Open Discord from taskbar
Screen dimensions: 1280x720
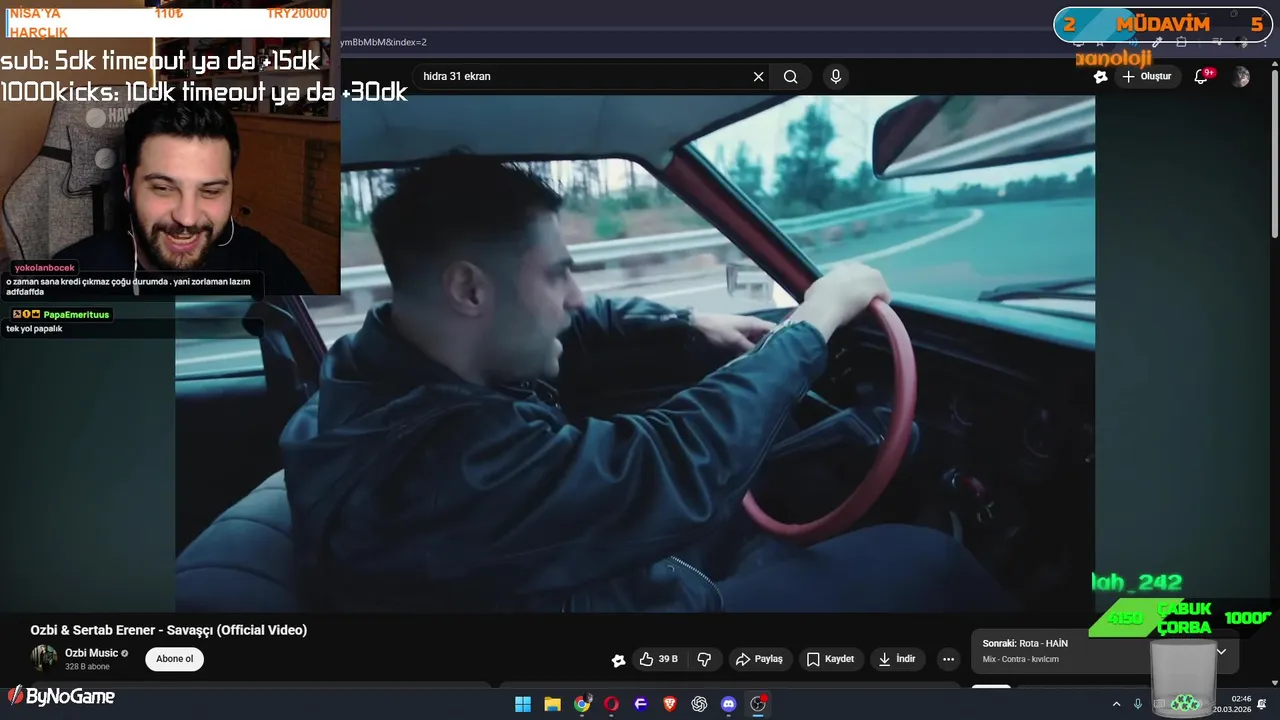[x=729, y=704]
